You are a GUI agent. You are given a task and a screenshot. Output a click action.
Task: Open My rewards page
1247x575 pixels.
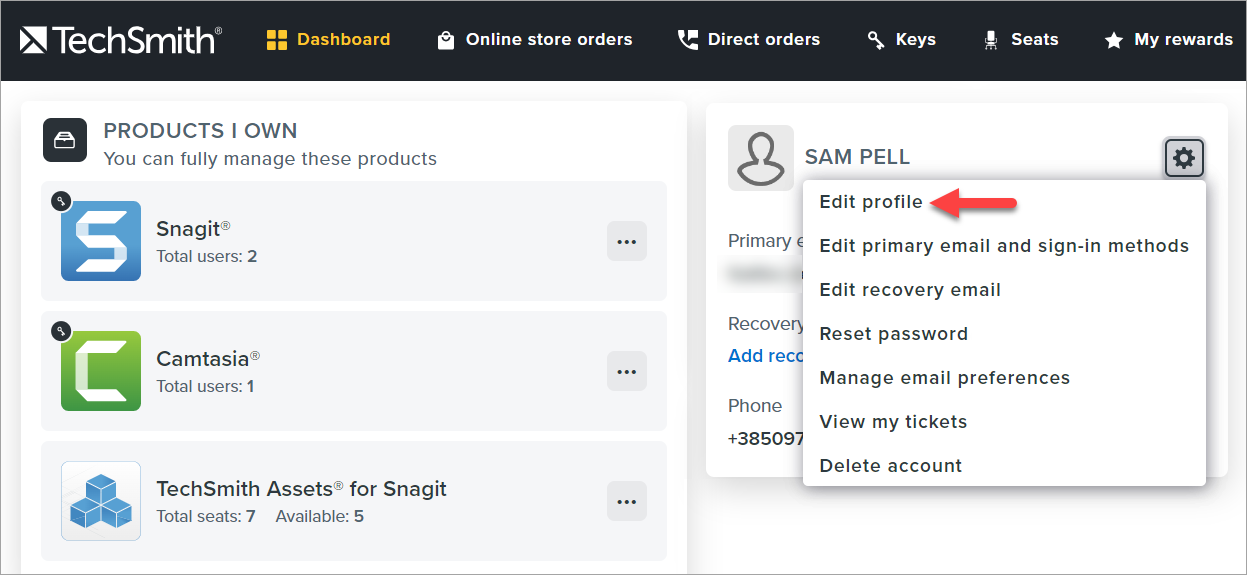1168,40
